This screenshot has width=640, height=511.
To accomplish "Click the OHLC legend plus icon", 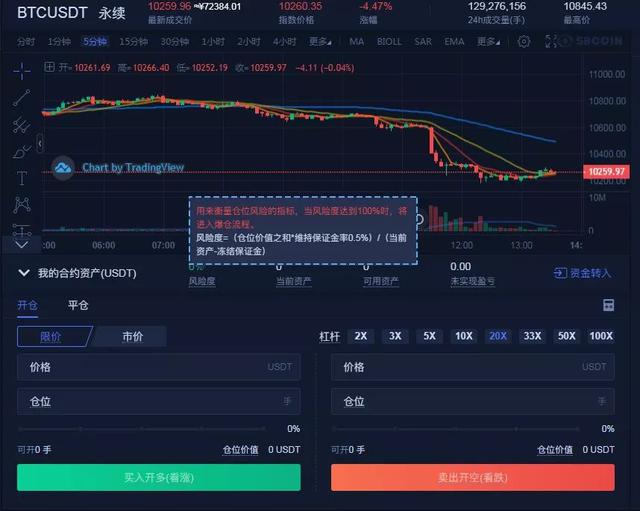I will point(49,67).
